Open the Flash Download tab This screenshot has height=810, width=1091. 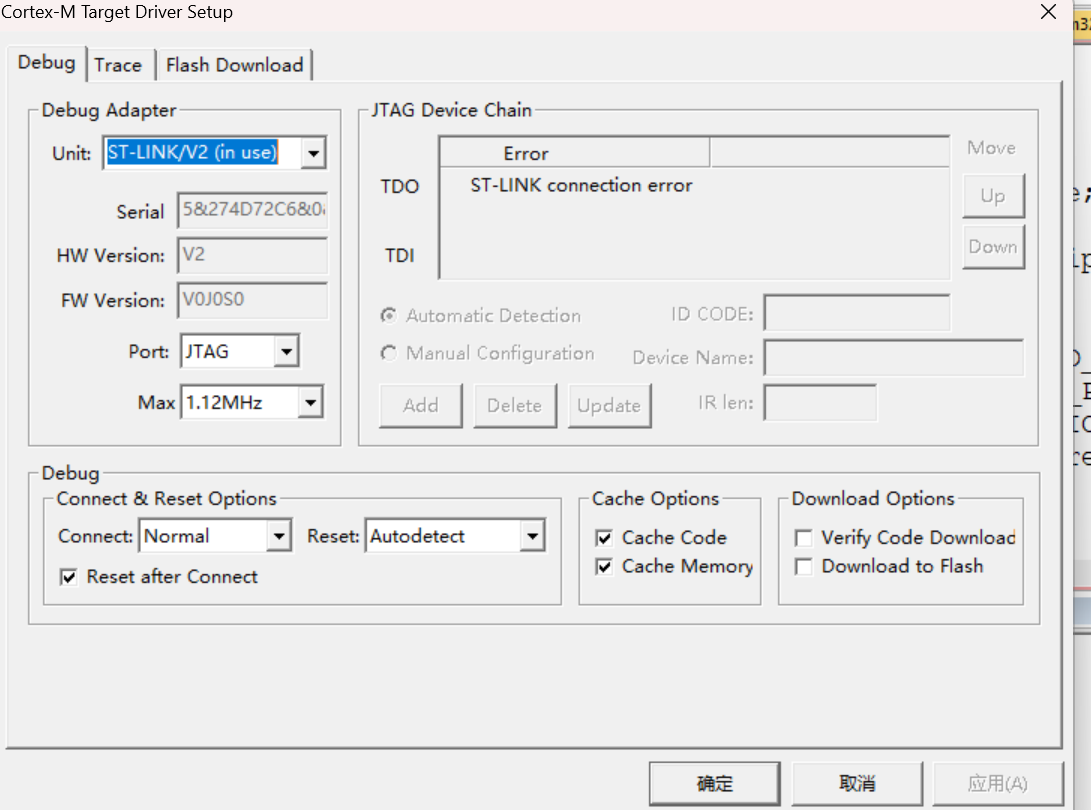pos(234,65)
